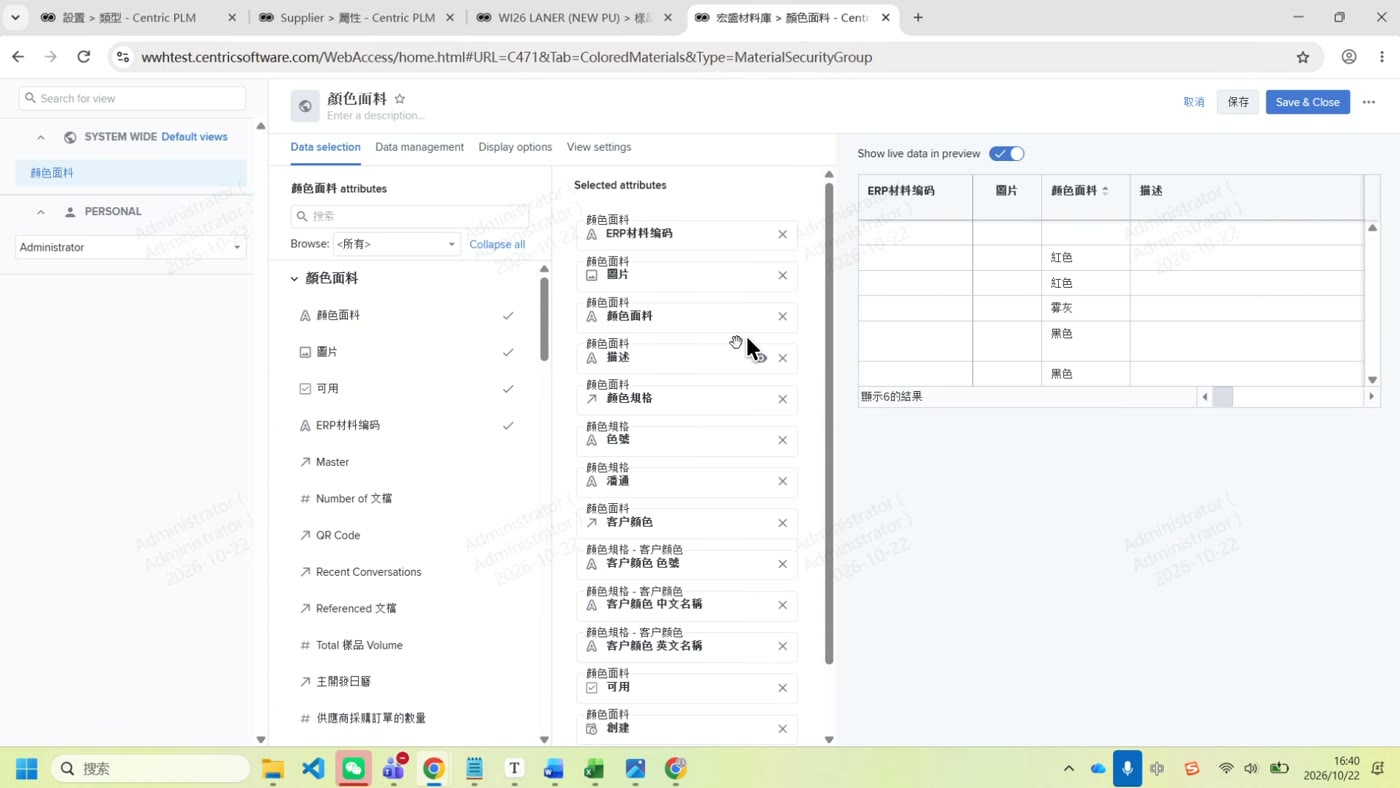Switch to the Display options tab
1400x788 pixels.
515,147
